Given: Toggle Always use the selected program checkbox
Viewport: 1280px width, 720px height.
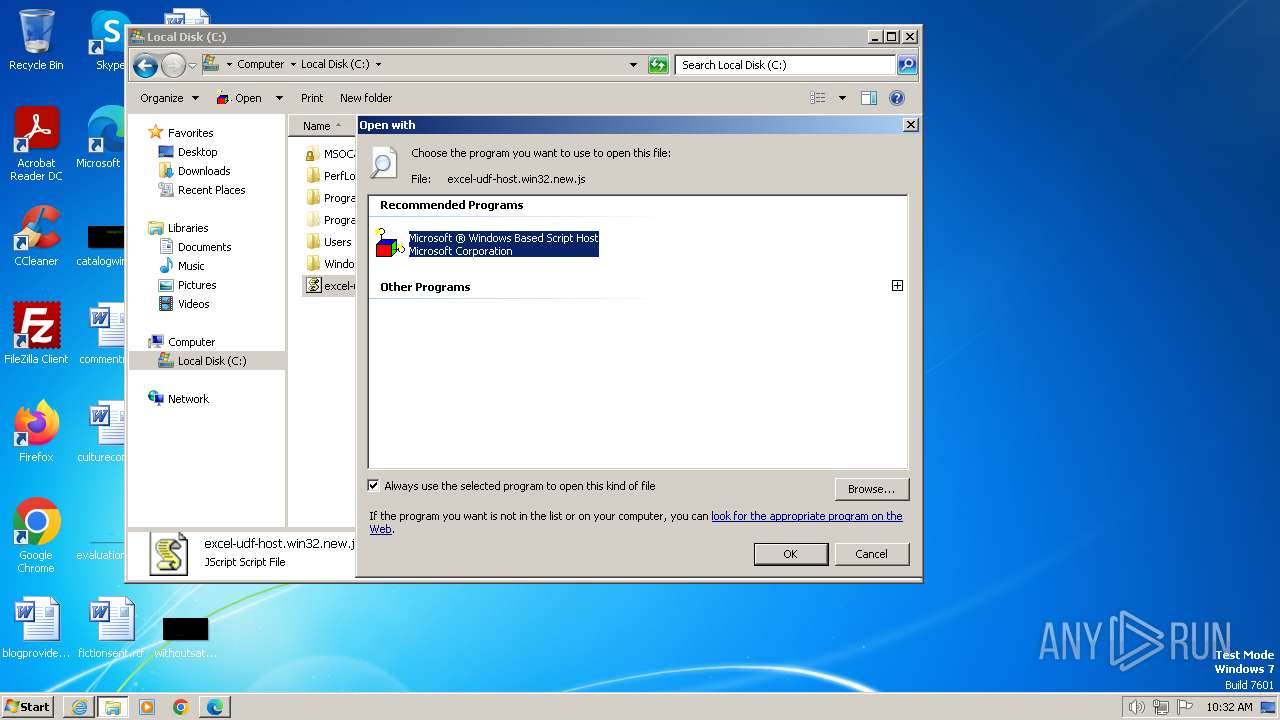Looking at the screenshot, I should pos(374,486).
